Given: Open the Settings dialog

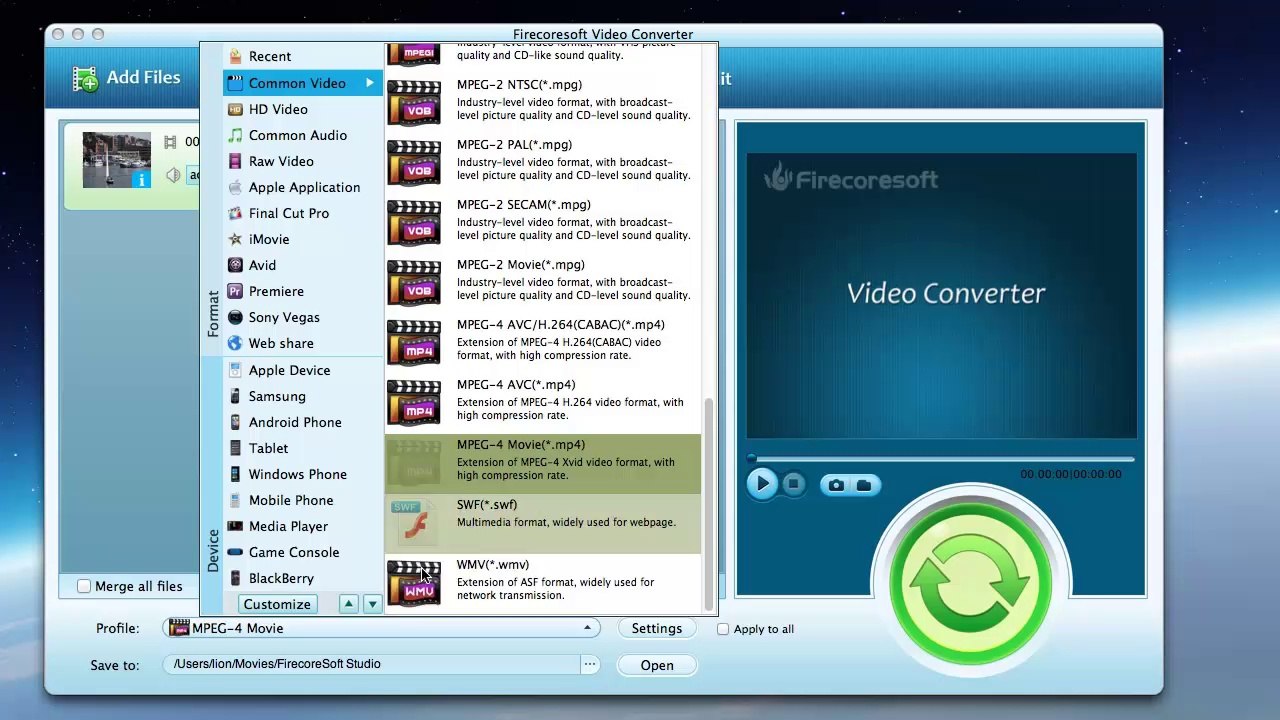Looking at the screenshot, I should (657, 628).
